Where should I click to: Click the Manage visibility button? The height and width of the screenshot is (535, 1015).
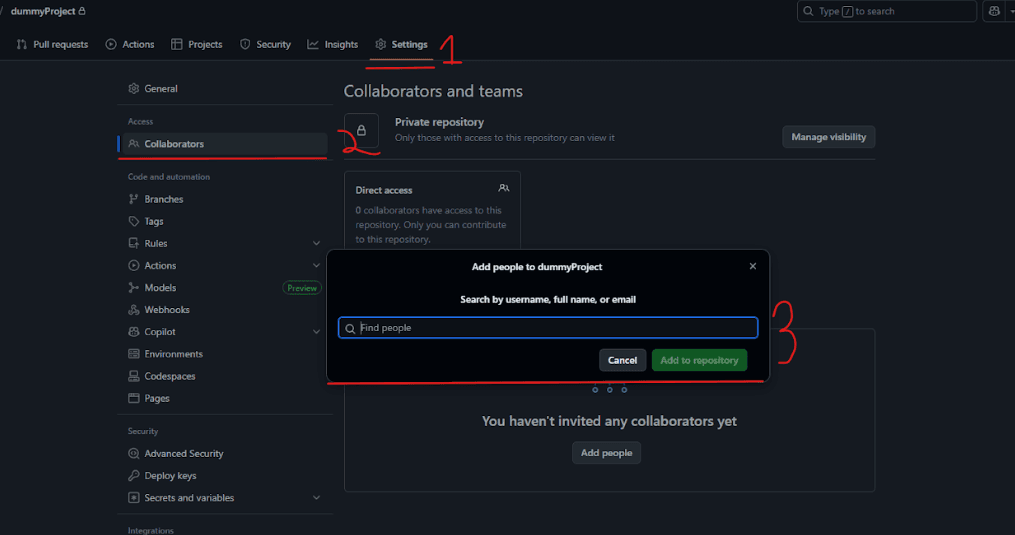click(x=829, y=137)
